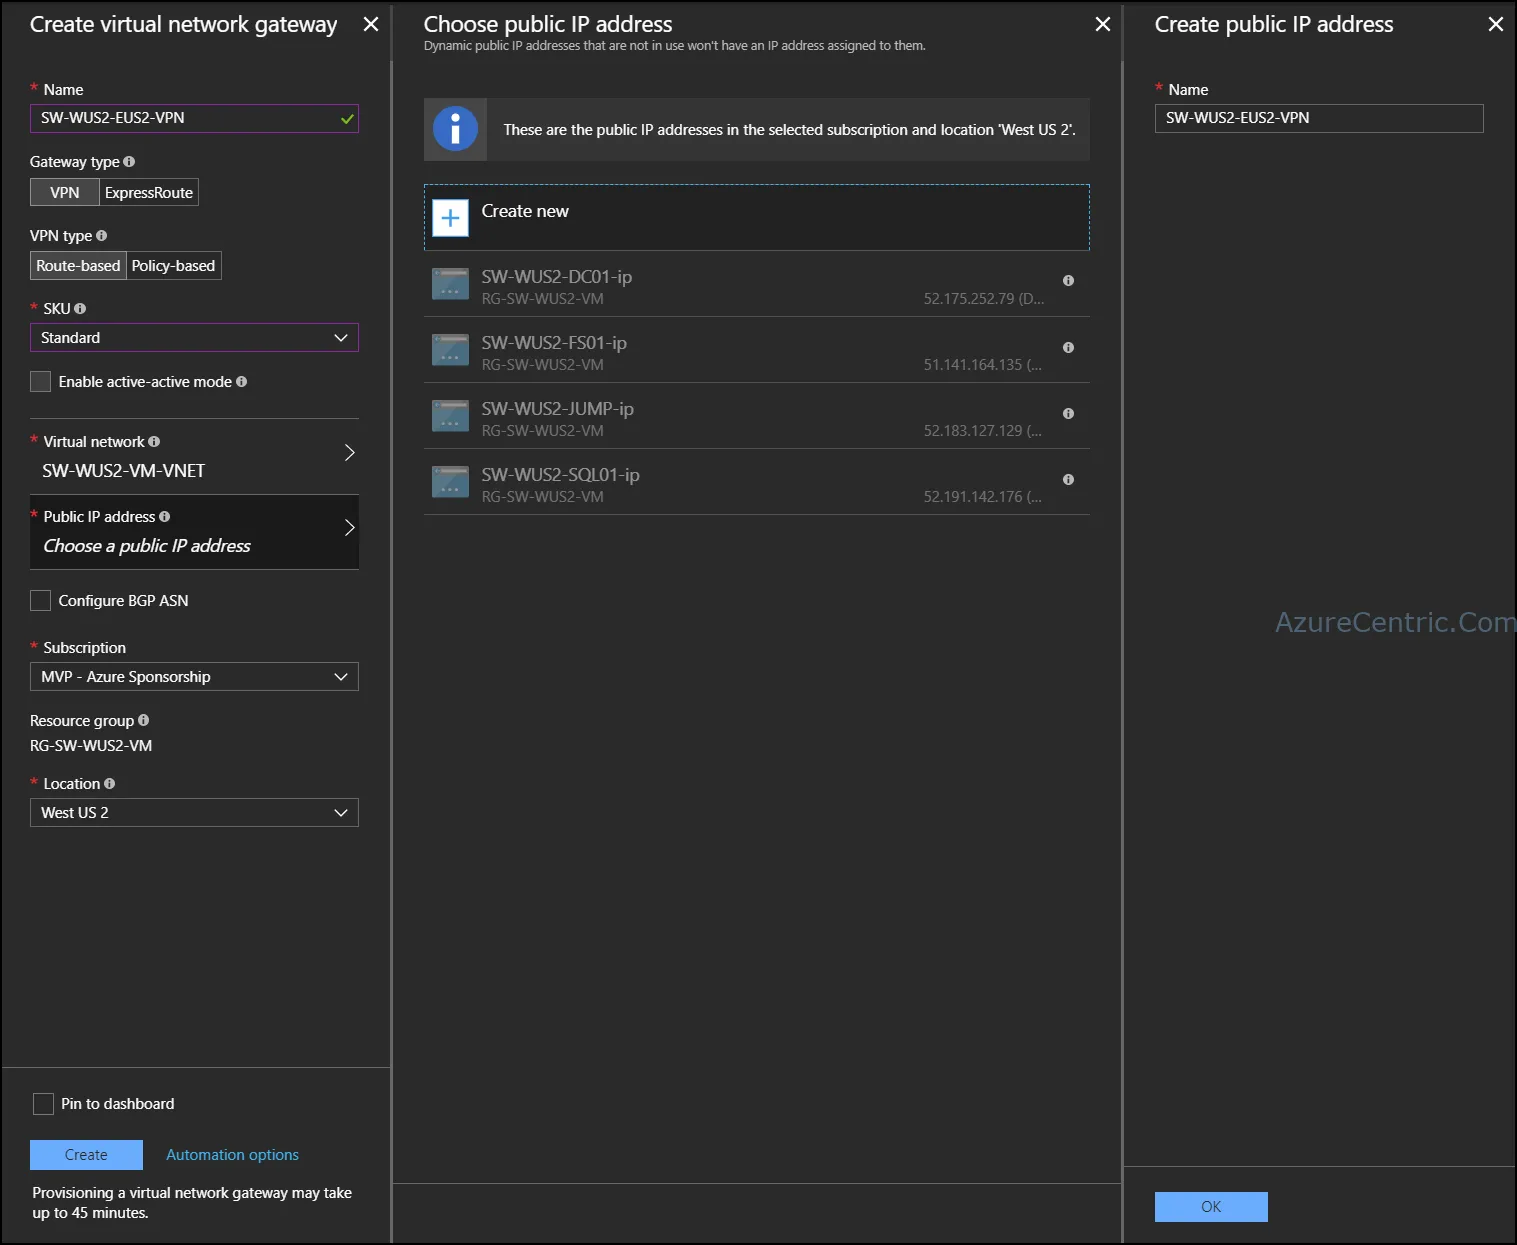The image size is (1517, 1245).
Task: Confirm with the OK button
Action: tap(1211, 1207)
